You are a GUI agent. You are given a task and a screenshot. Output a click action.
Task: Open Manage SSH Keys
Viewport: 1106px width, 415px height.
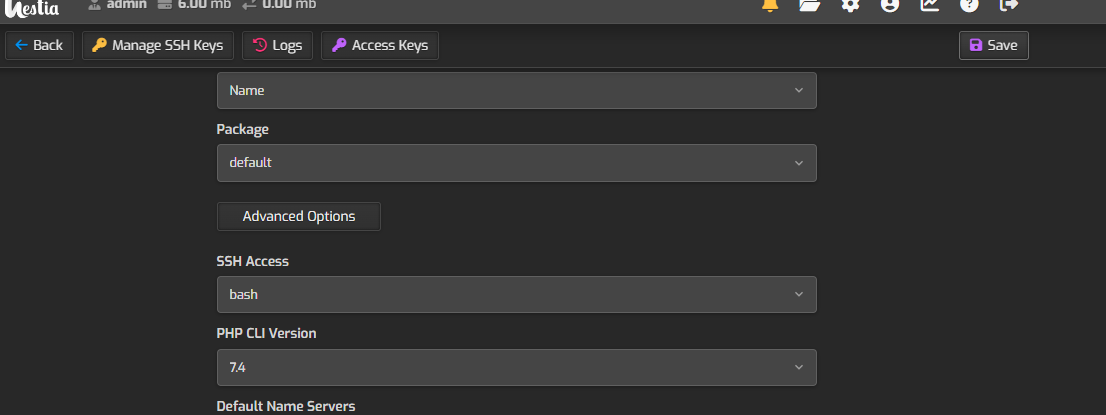[x=158, y=45]
